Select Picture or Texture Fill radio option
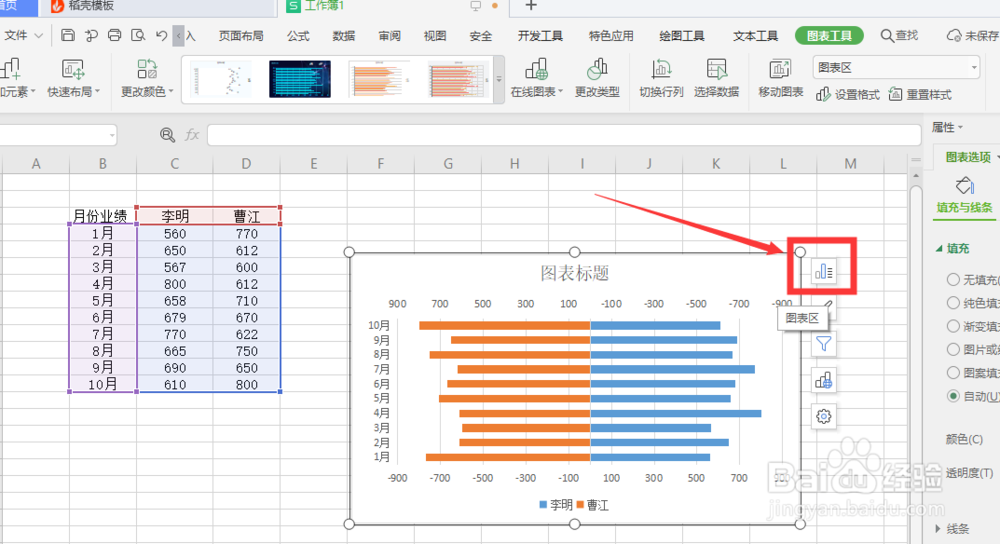The image size is (1000, 544). coord(953,349)
